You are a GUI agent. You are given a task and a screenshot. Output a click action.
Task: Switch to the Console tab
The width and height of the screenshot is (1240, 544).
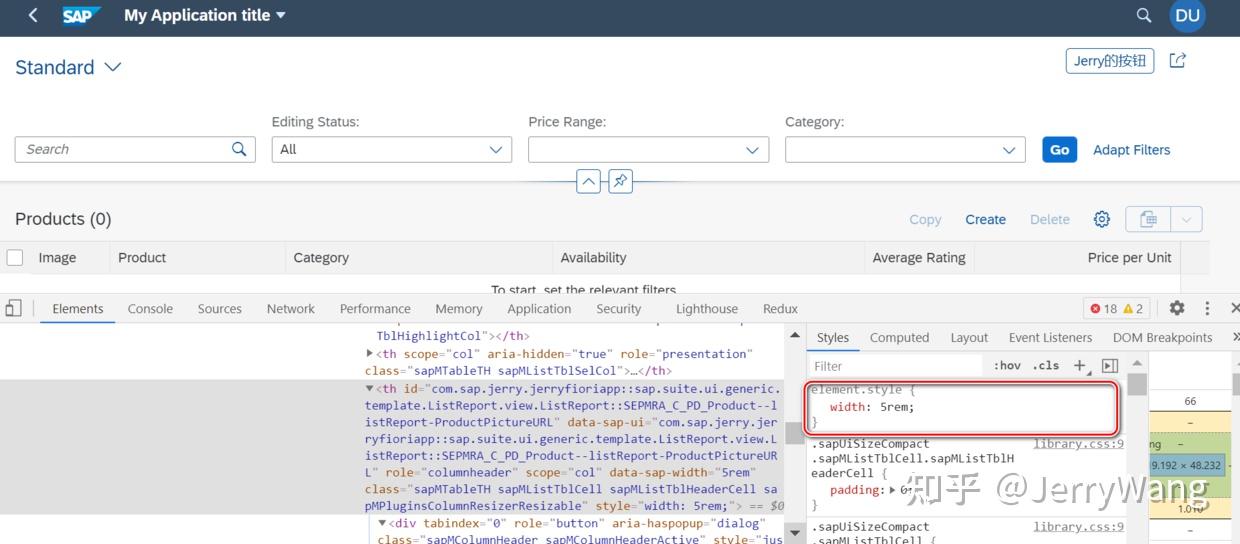point(150,309)
